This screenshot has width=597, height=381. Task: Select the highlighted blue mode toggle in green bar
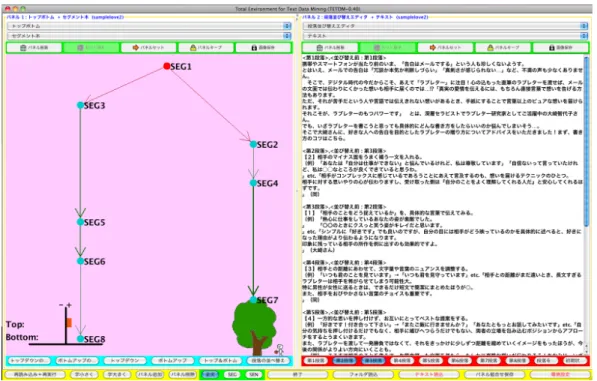(x=211, y=375)
